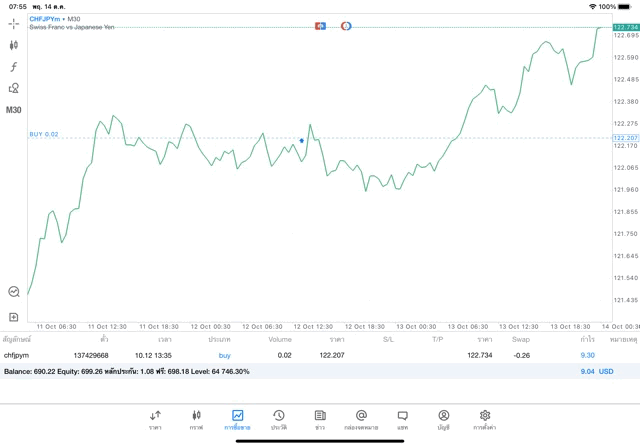Viewport: 640px width, 447px height.
Task: Open the History (ประวัติ) tab
Action: 278,418
